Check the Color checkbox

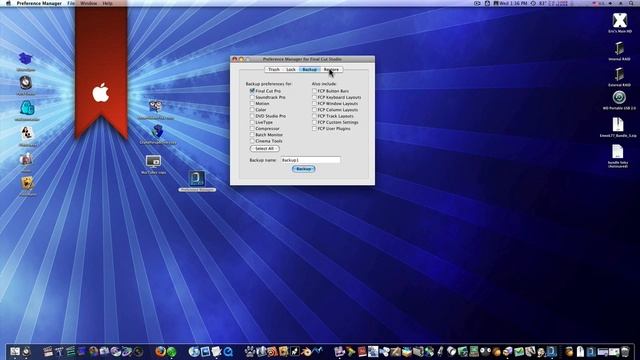pyautogui.click(x=252, y=109)
